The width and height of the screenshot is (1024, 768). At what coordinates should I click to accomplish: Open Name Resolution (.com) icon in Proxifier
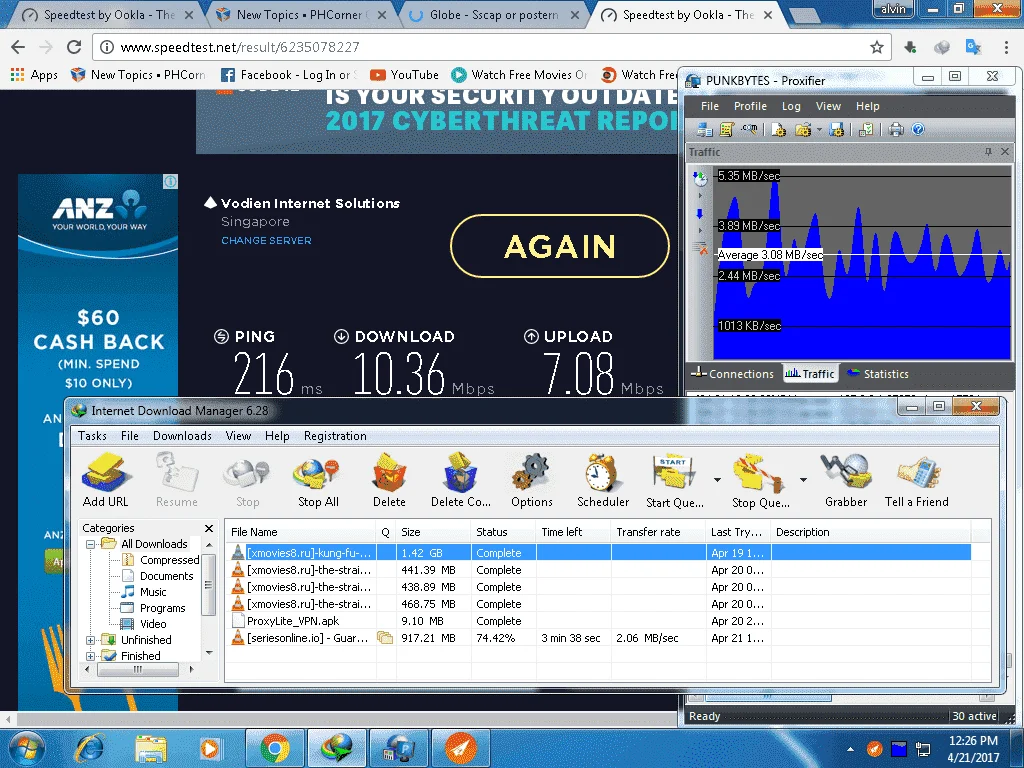749,129
